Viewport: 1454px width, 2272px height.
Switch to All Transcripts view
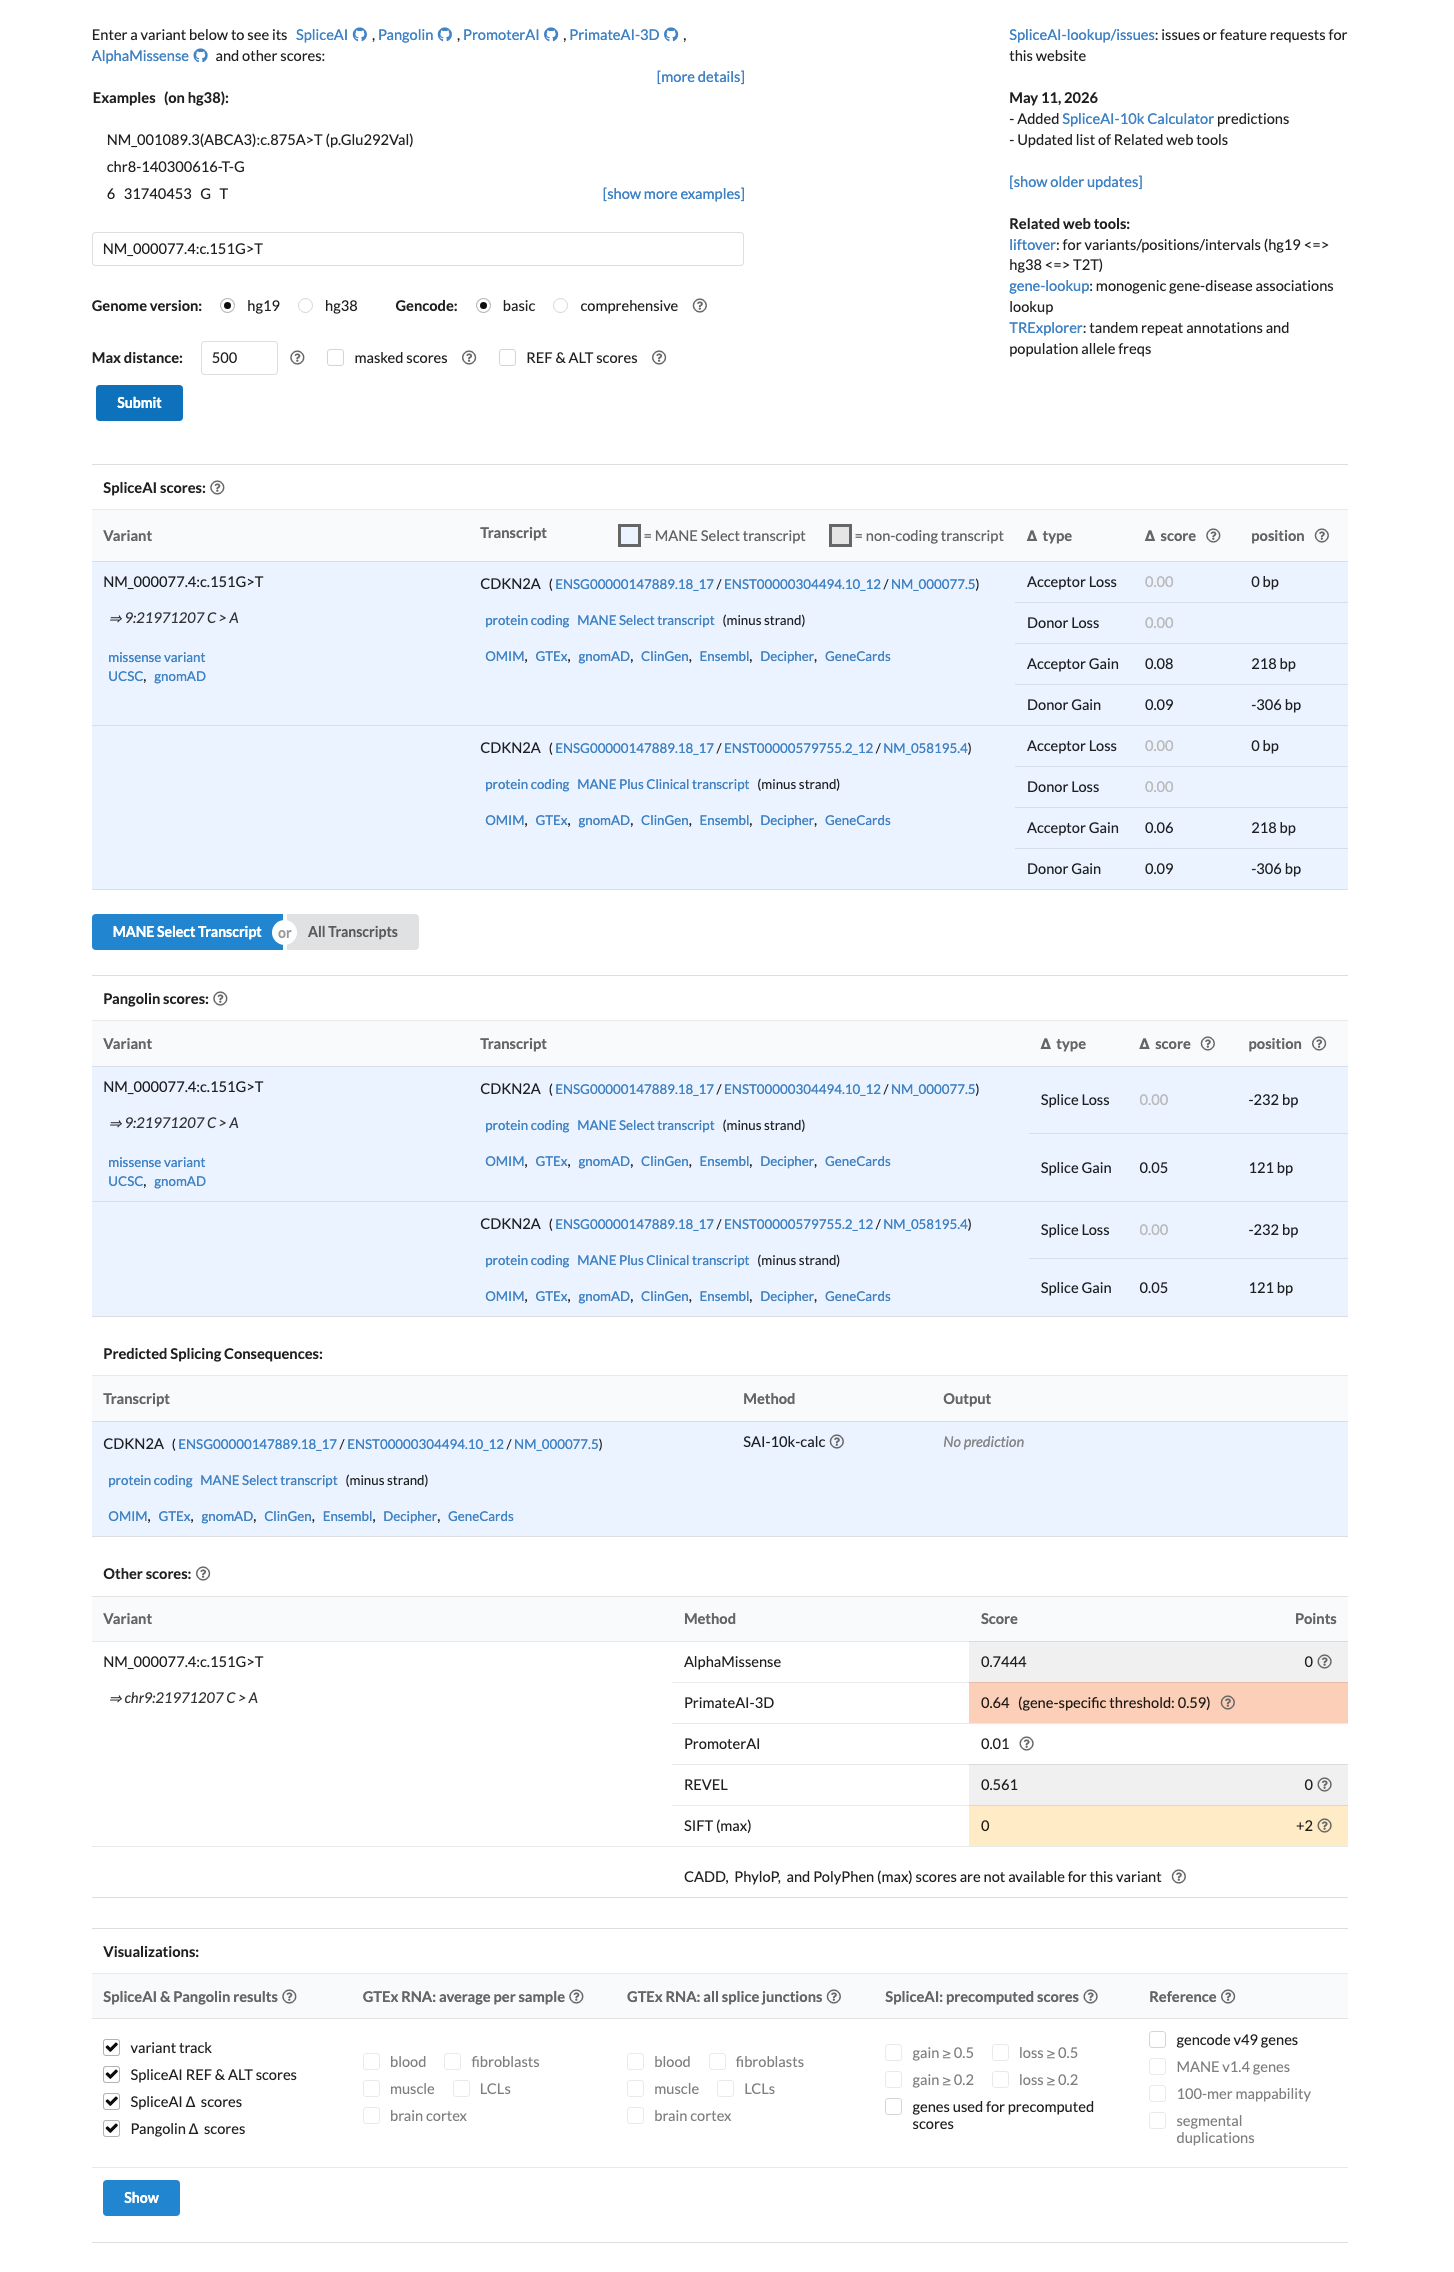pyautogui.click(x=353, y=932)
